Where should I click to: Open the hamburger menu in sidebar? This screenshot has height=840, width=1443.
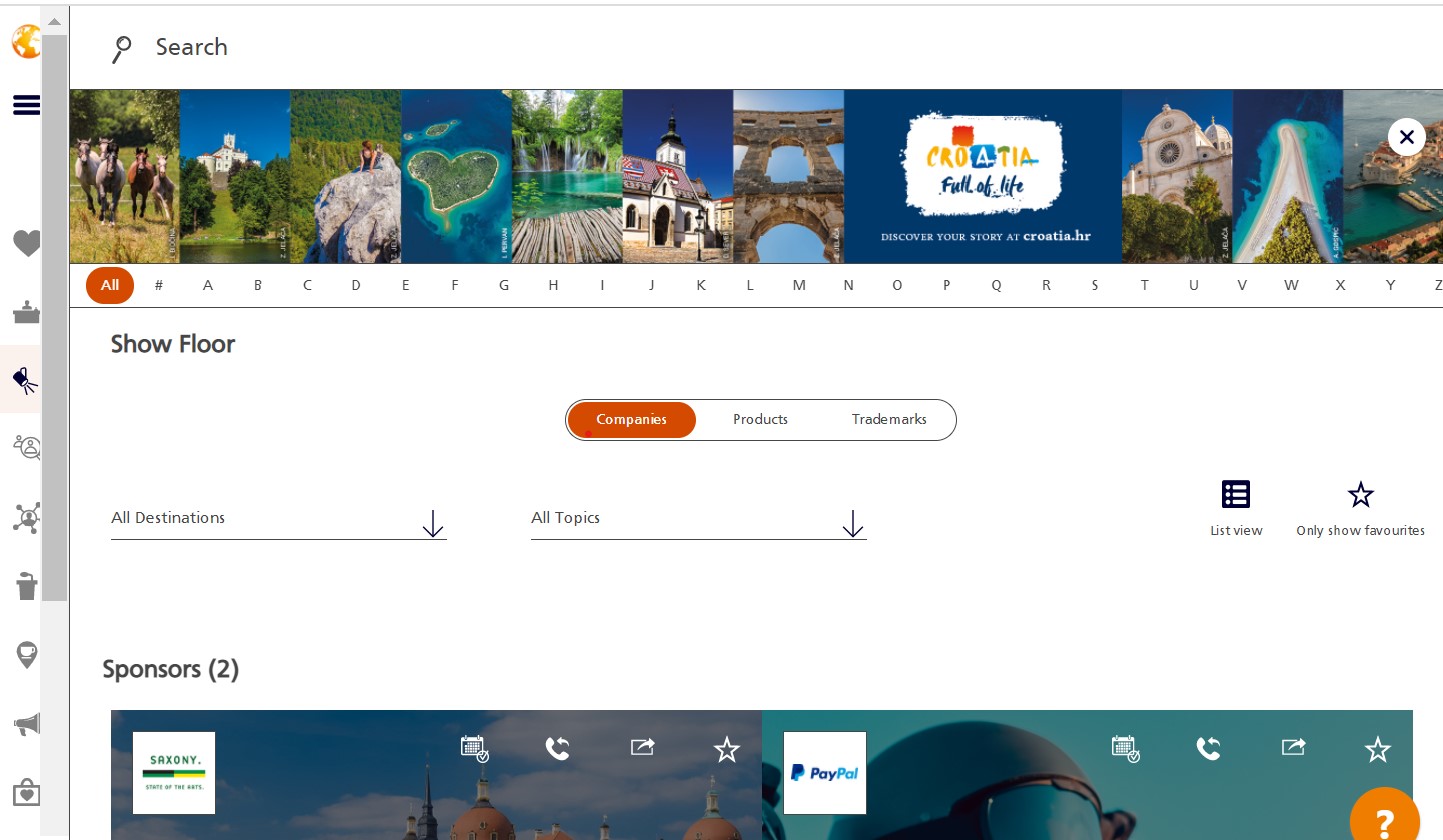point(26,105)
